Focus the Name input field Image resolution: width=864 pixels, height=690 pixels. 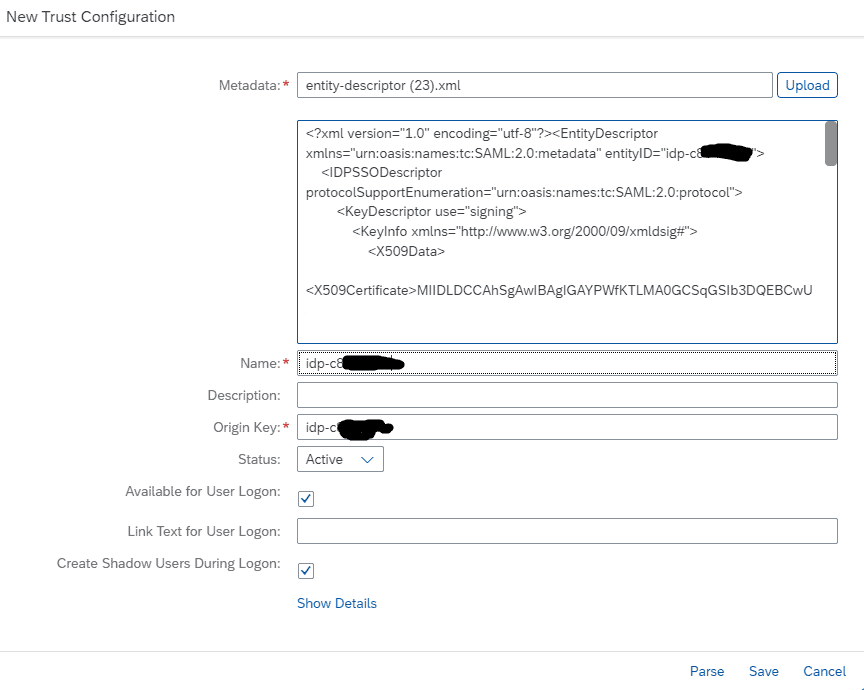[567, 363]
